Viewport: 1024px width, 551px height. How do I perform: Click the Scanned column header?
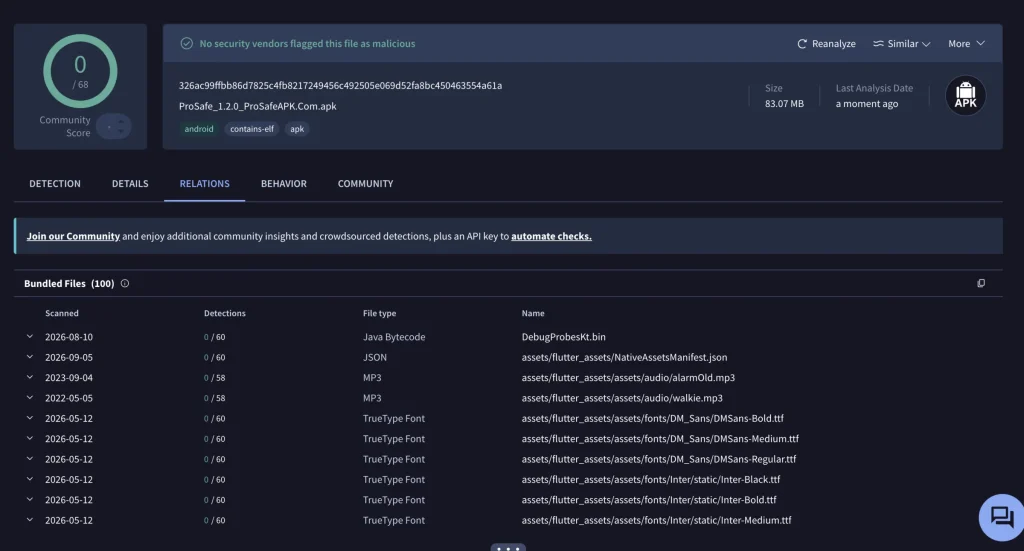pos(61,313)
